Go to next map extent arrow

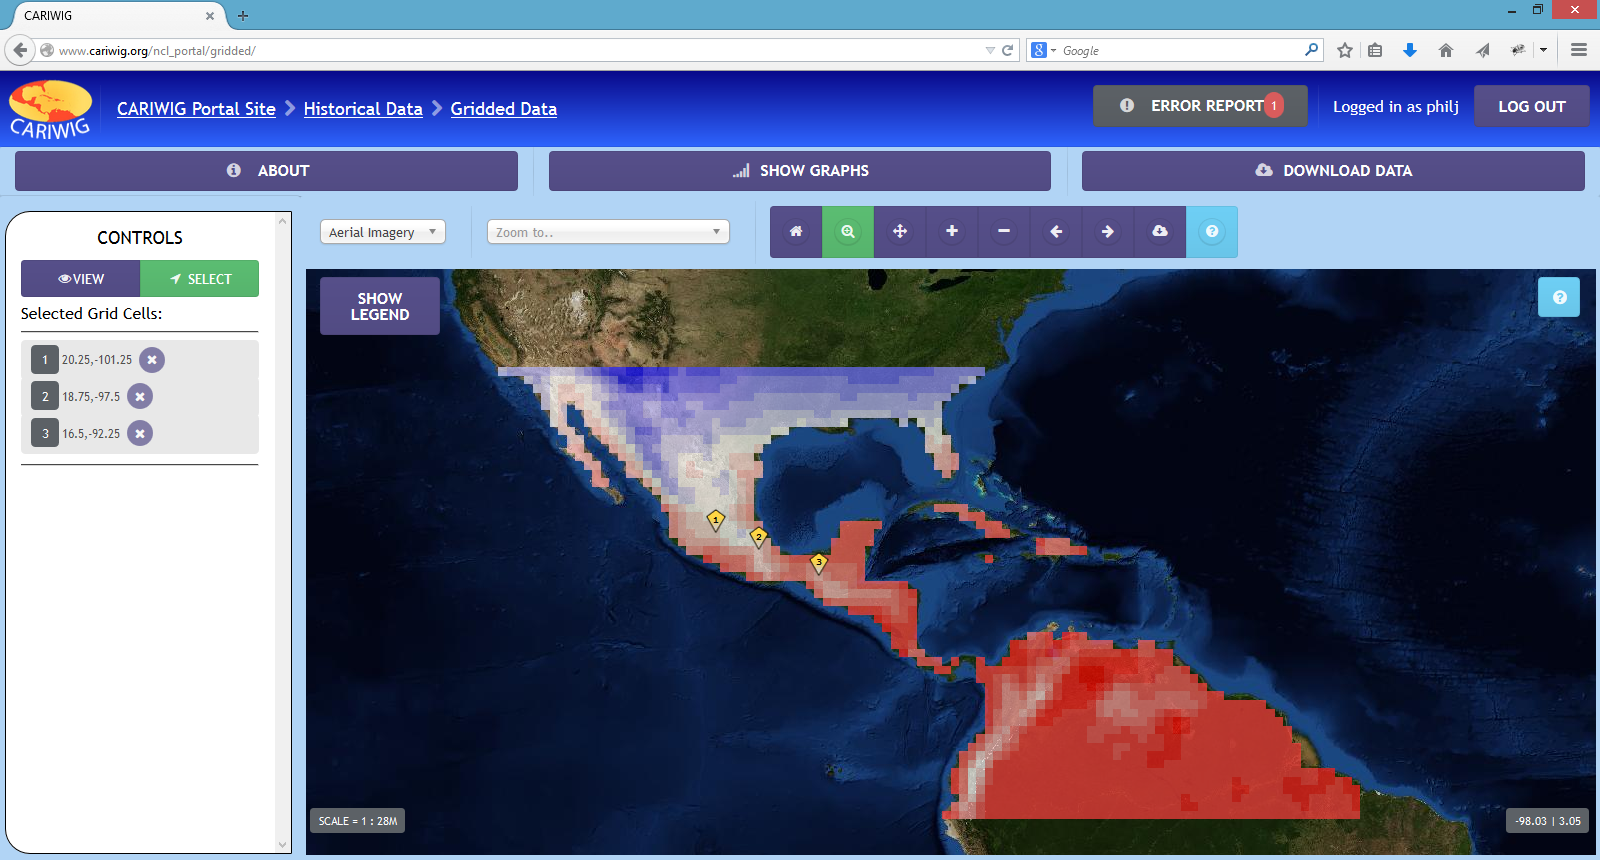coord(1108,232)
